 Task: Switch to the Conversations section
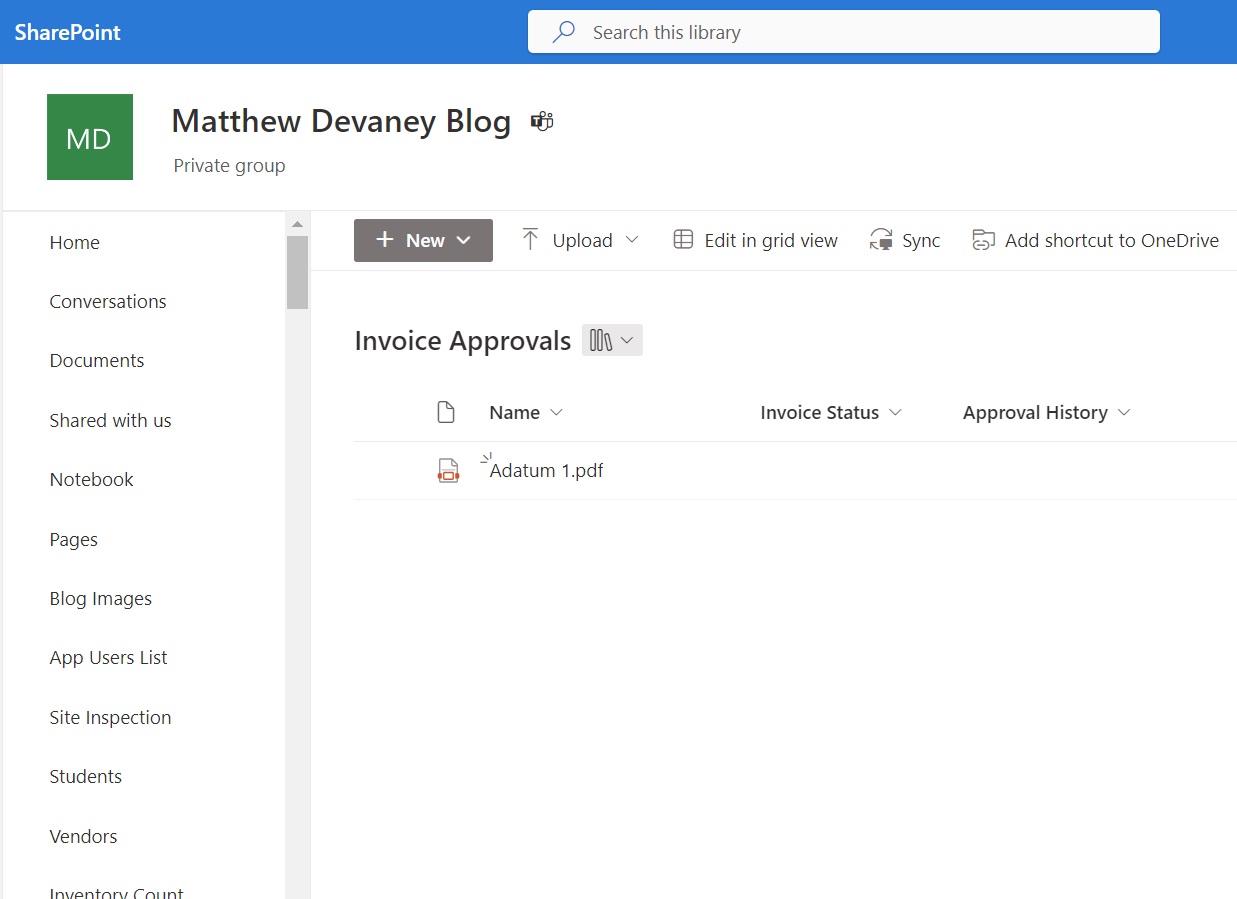pos(108,301)
